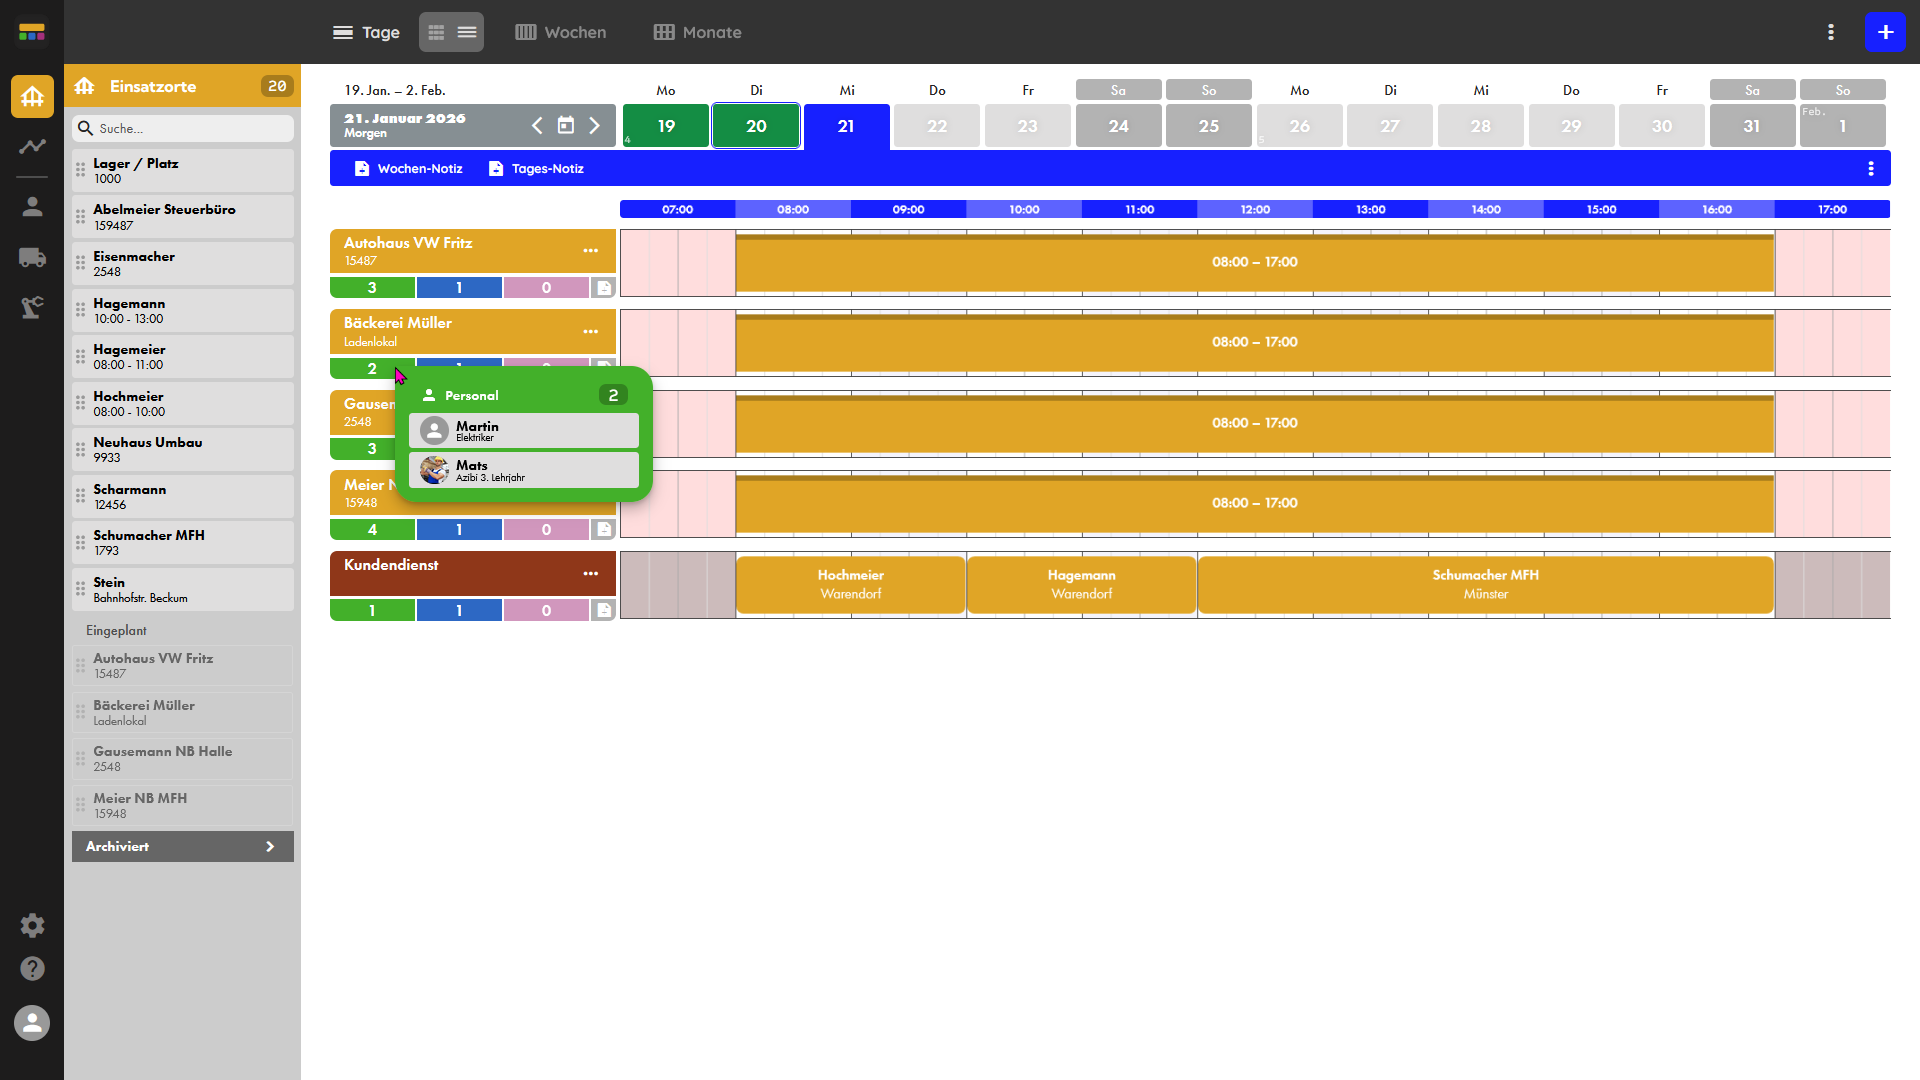Viewport: 1920px width, 1080px height.
Task: Switch to list rows view toggle
Action: (x=467, y=32)
